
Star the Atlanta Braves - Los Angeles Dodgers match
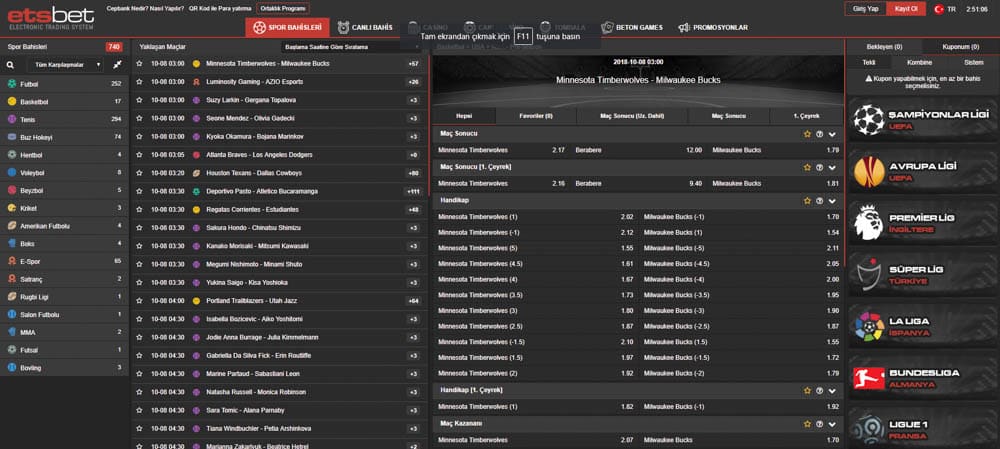pos(139,155)
